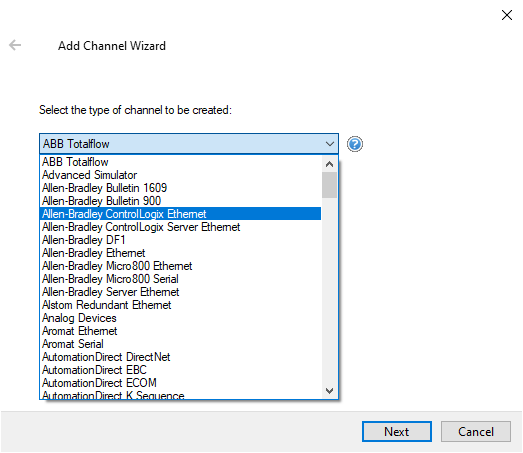The image size is (523, 453).
Task: Pick AutomationDirect EBC
Action: coord(180,370)
